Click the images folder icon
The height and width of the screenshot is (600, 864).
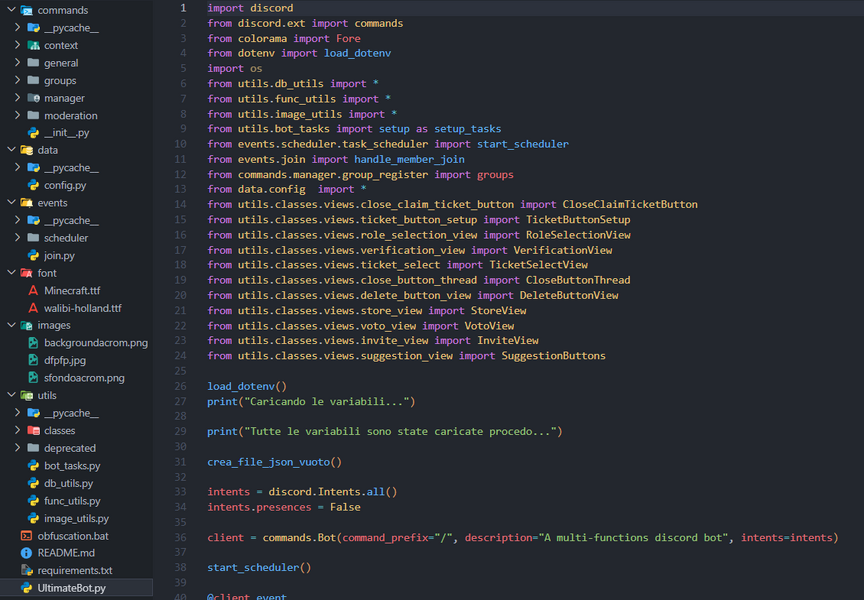coord(26,325)
